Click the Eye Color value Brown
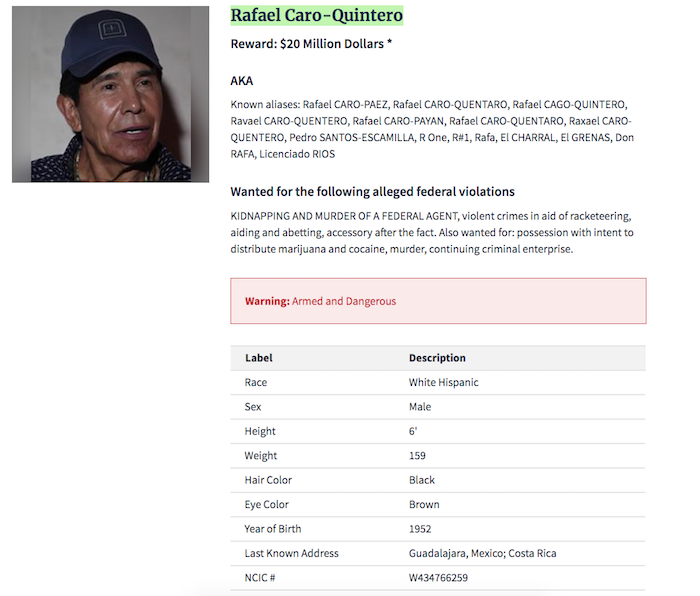 pyautogui.click(x=424, y=505)
